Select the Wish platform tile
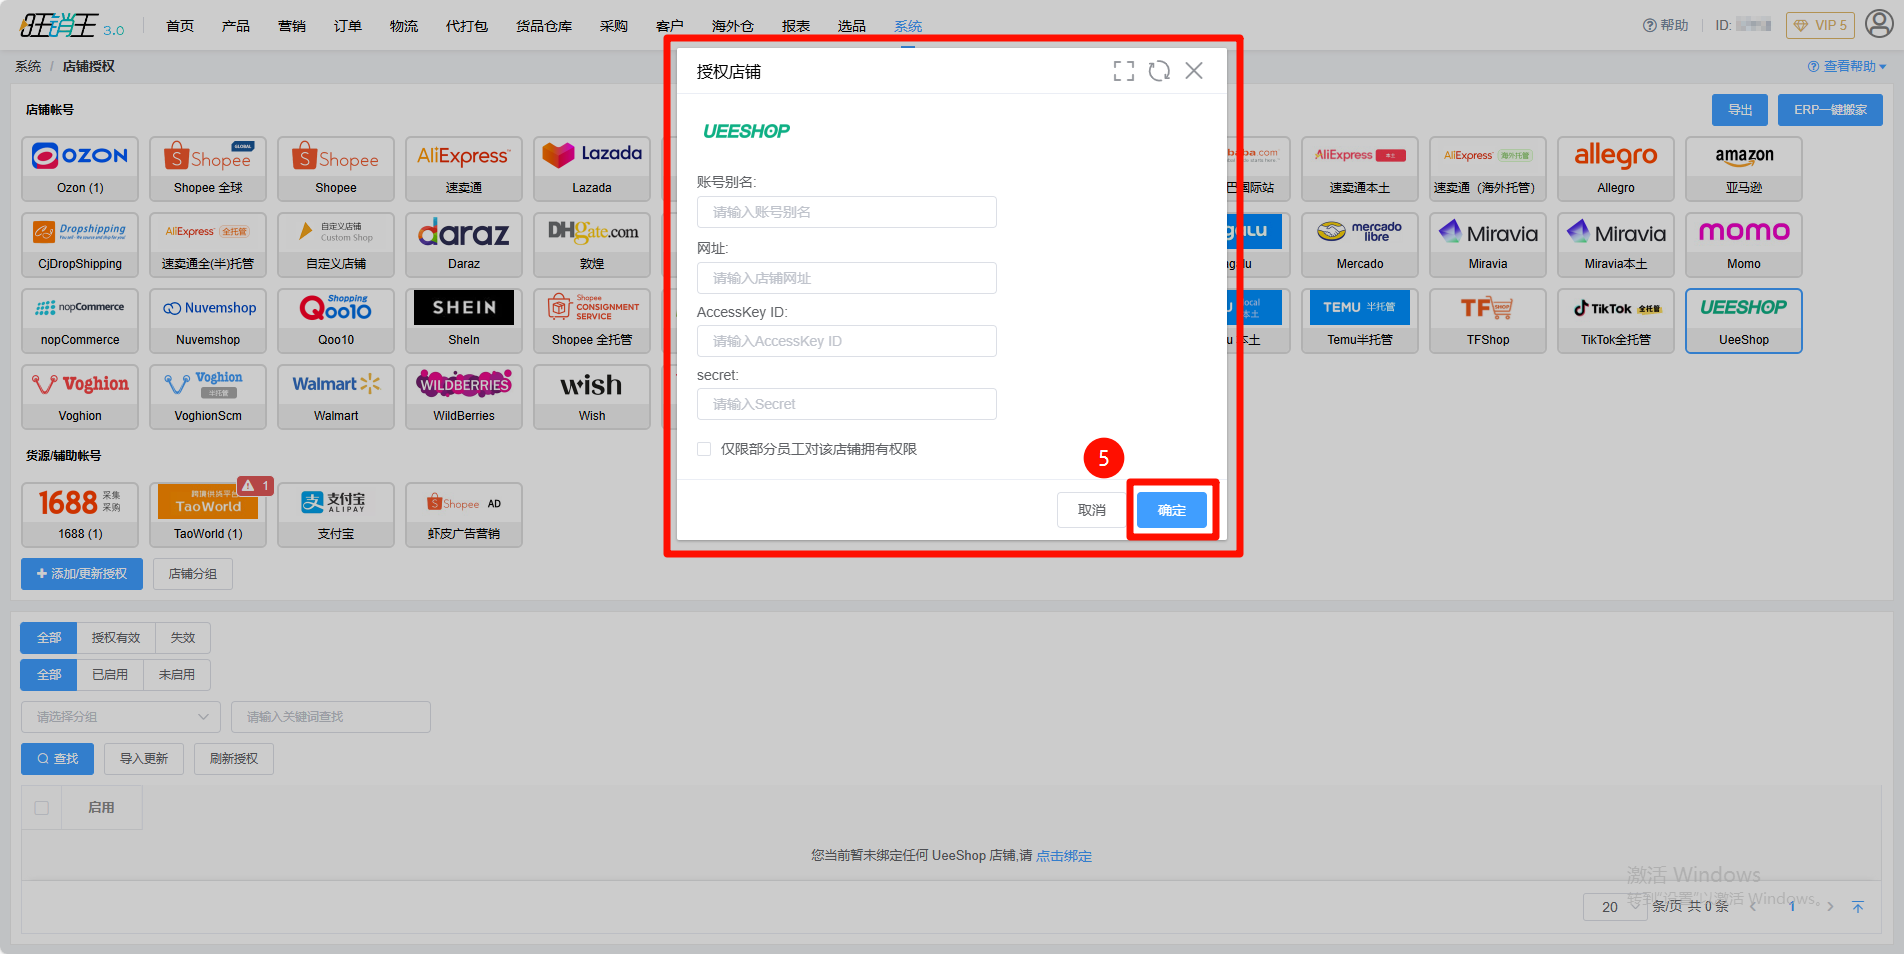The width and height of the screenshot is (1904, 954). tap(592, 397)
